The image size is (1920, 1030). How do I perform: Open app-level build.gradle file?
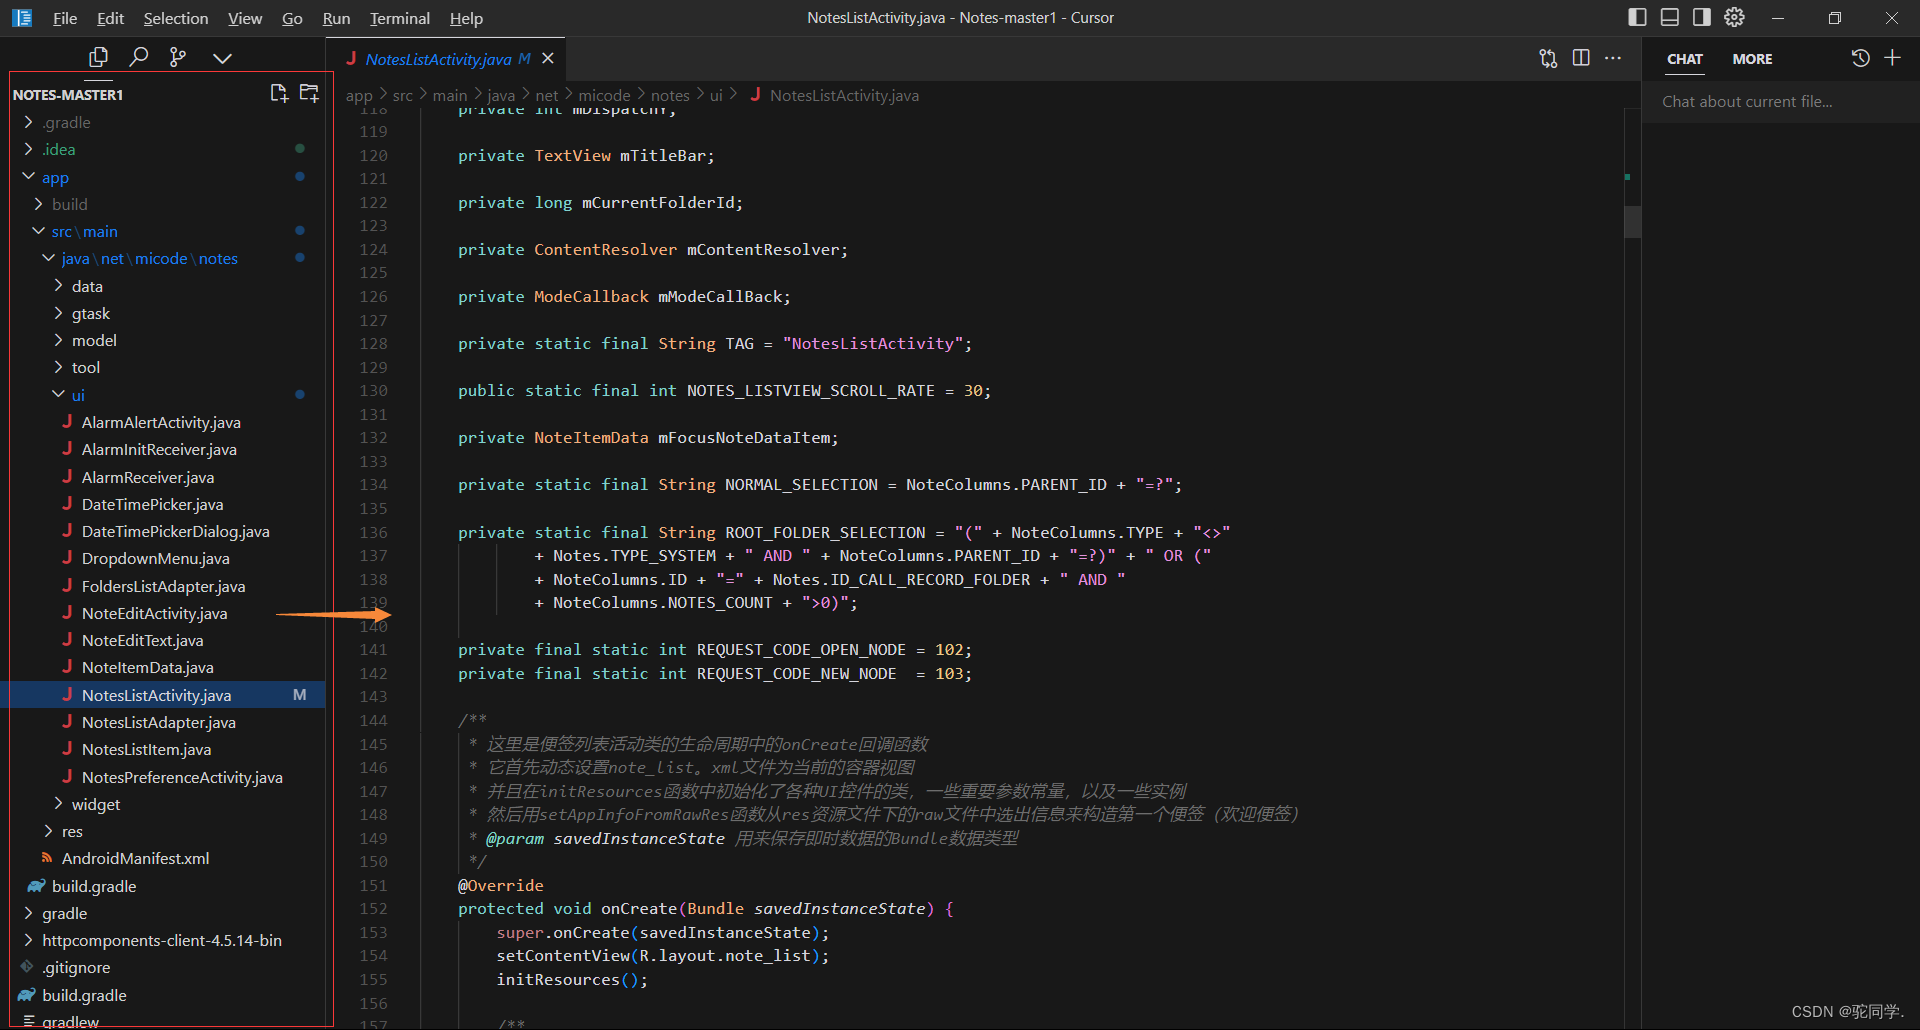coord(94,886)
